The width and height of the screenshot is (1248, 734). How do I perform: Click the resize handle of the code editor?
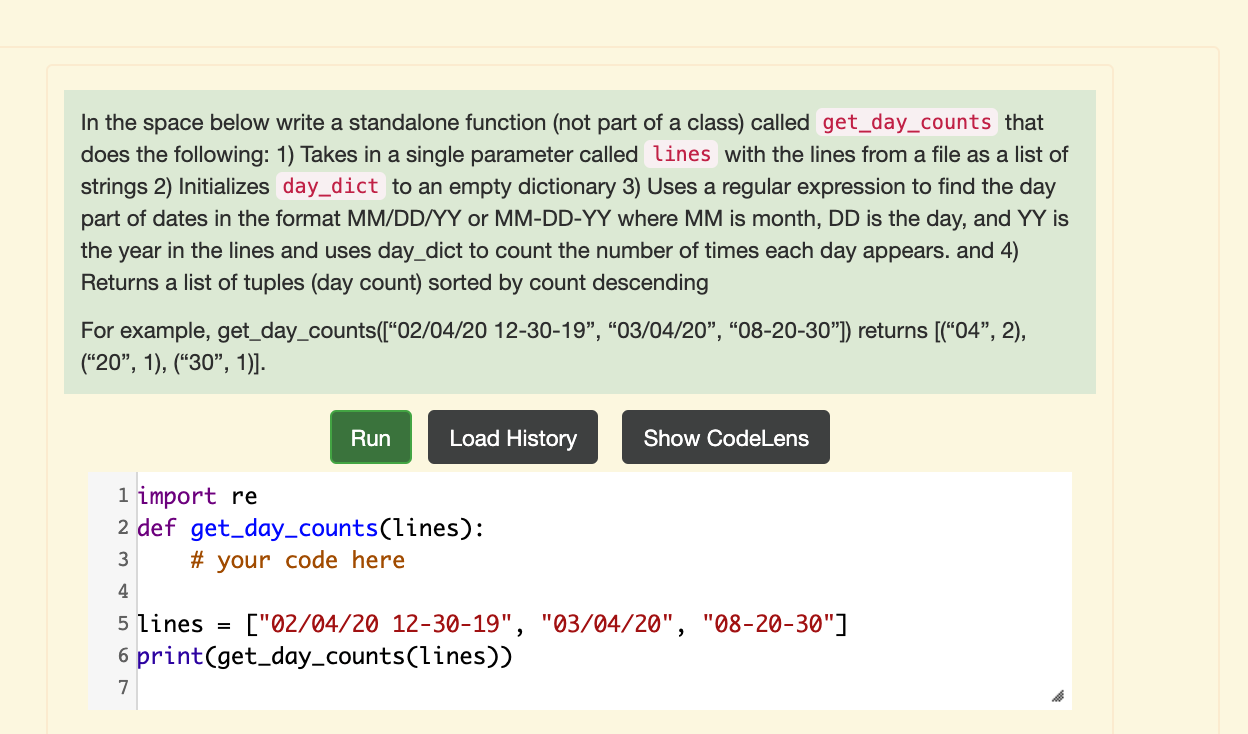pos(1058,696)
